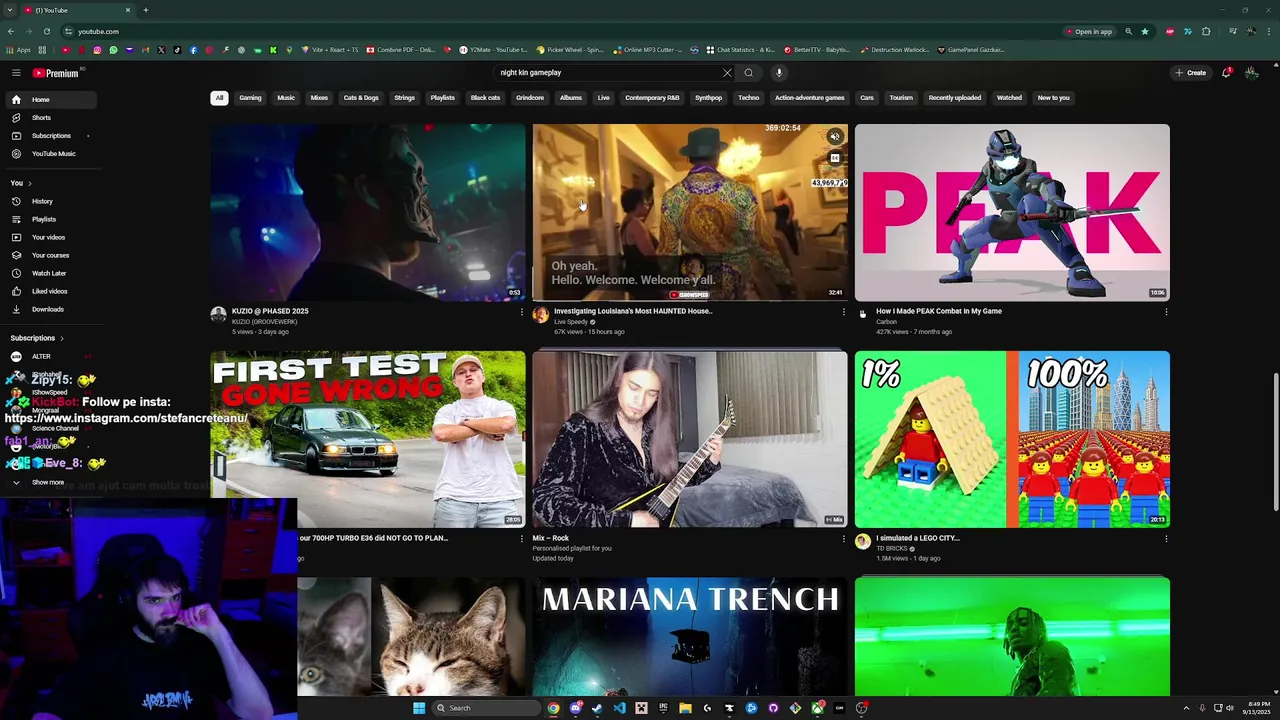
Task: Open more options for Louisiana HAUNTED House video
Action: [x=843, y=312]
